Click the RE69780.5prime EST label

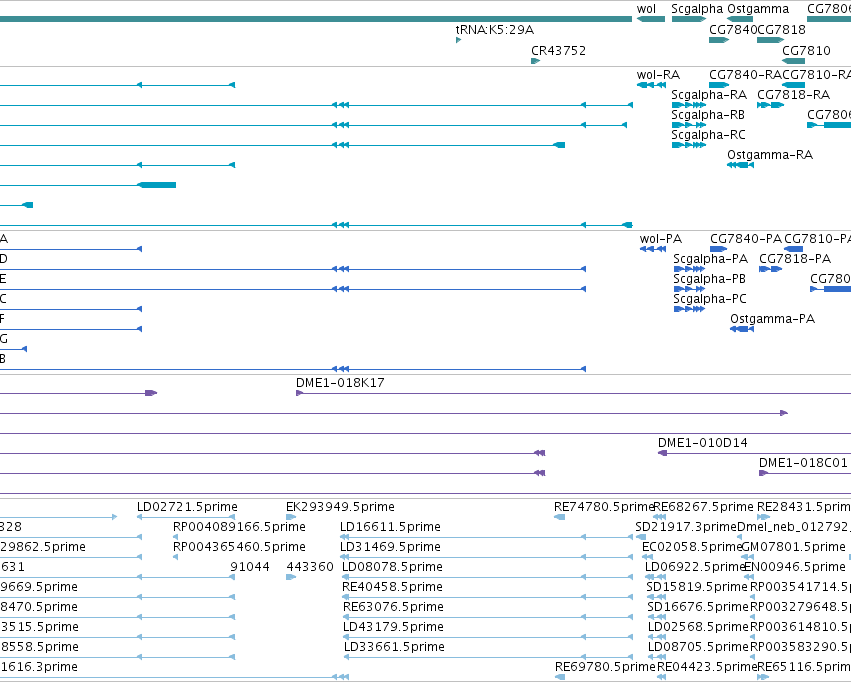(x=605, y=667)
